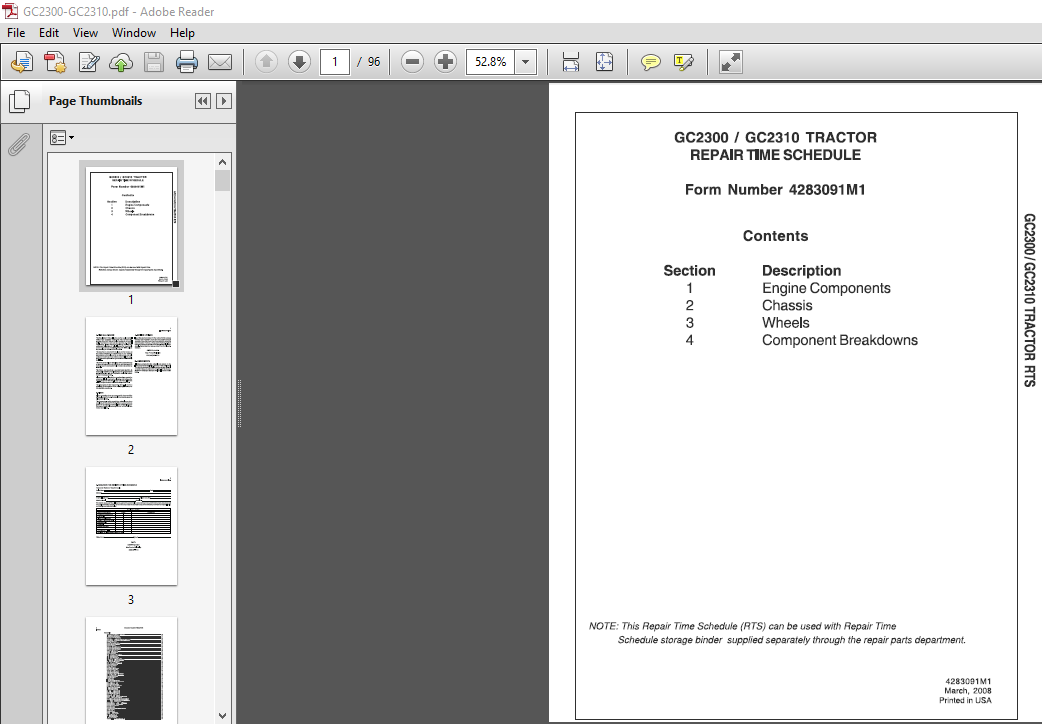The width and height of the screenshot is (1042, 724).
Task: Click the cloud upload icon
Action: click(x=121, y=62)
